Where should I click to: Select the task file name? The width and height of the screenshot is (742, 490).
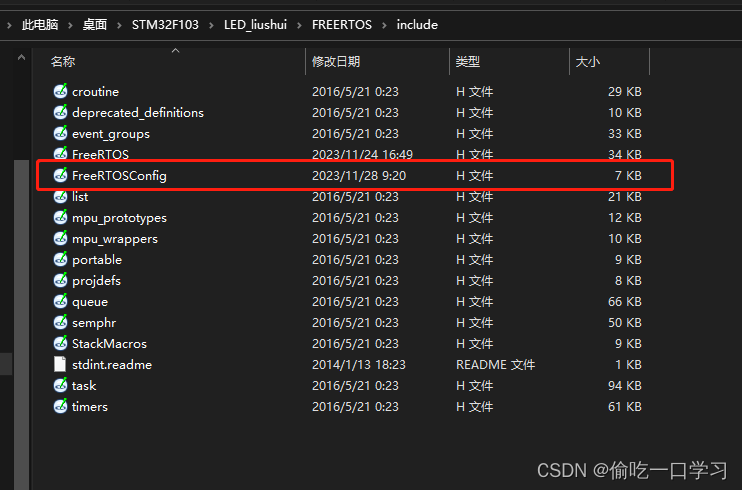tap(84, 385)
